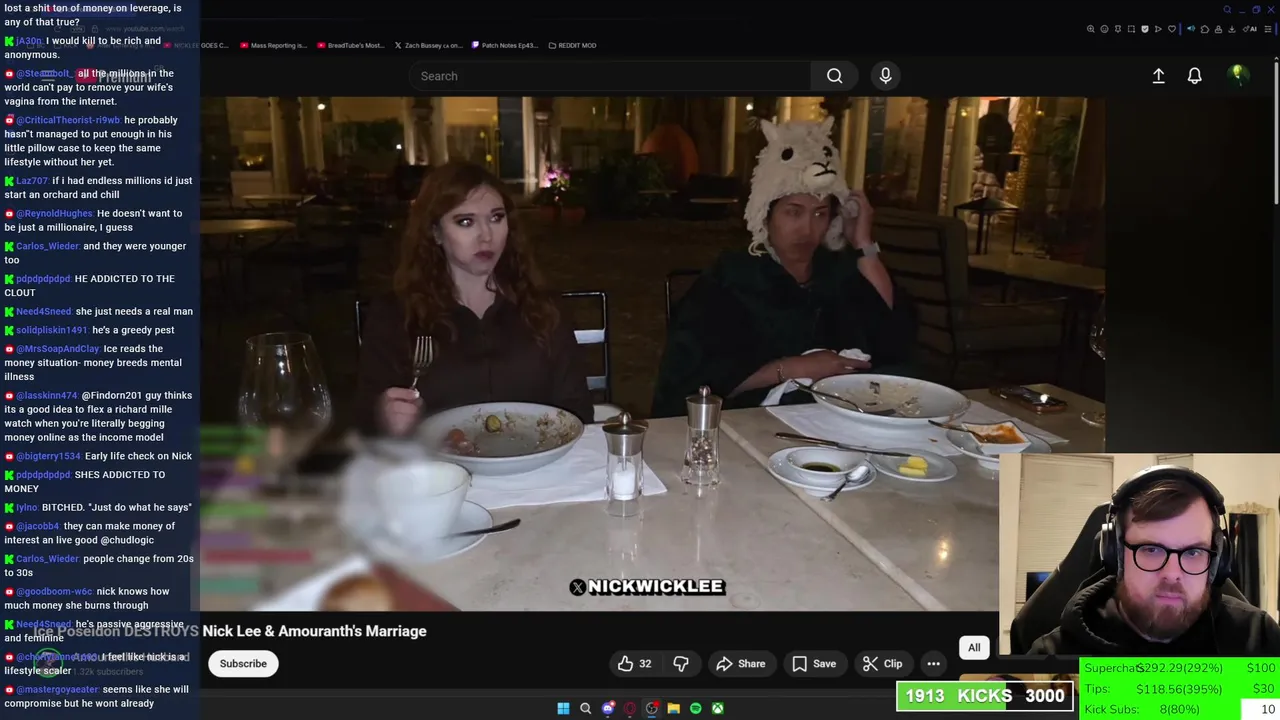Open Discord from the taskbar
This screenshot has height=720, width=1280.
(x=608, y=708)
